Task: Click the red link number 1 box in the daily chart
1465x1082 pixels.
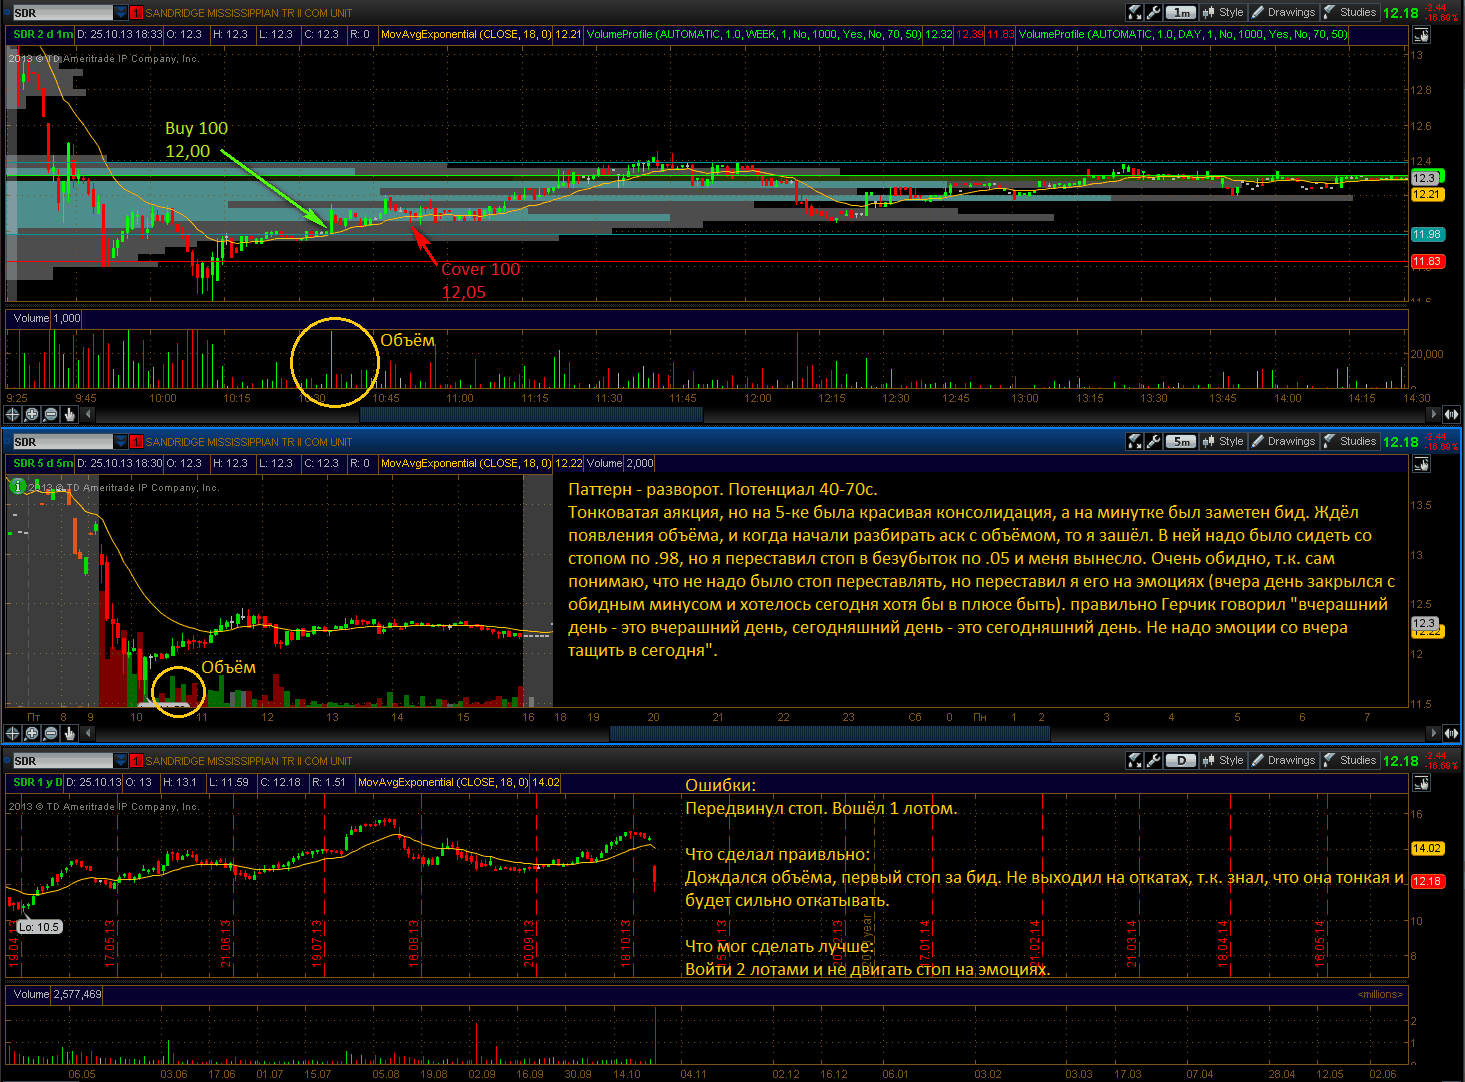Action: pyautogui.click(x=136, y=760)
